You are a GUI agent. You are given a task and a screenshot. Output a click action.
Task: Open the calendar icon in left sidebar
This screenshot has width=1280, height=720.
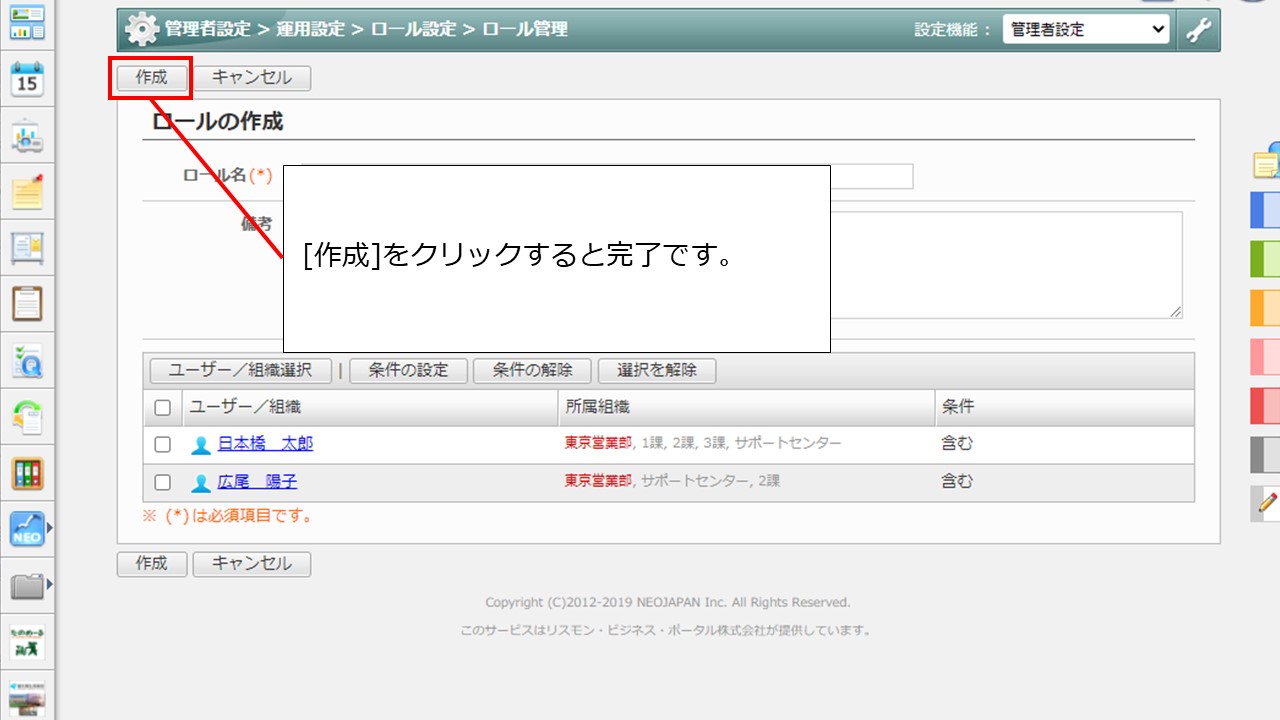(27, 79)
